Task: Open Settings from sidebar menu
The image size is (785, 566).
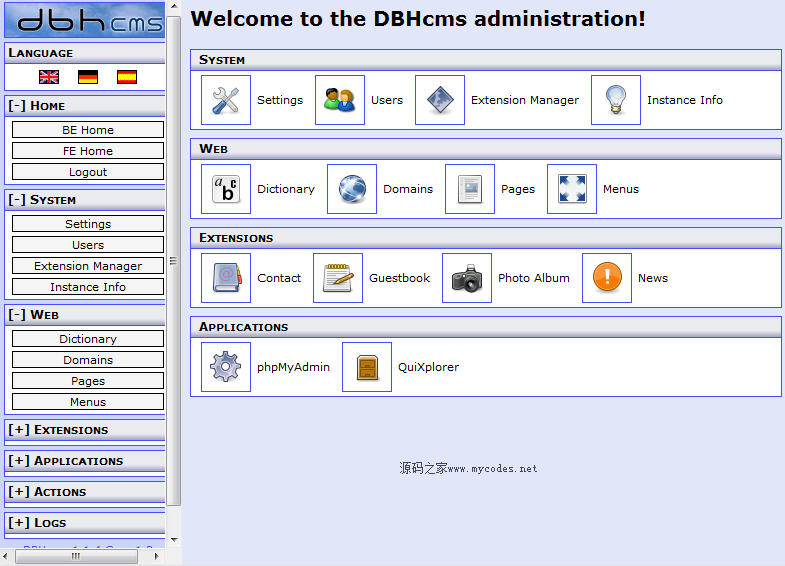Action: [88, 224]
